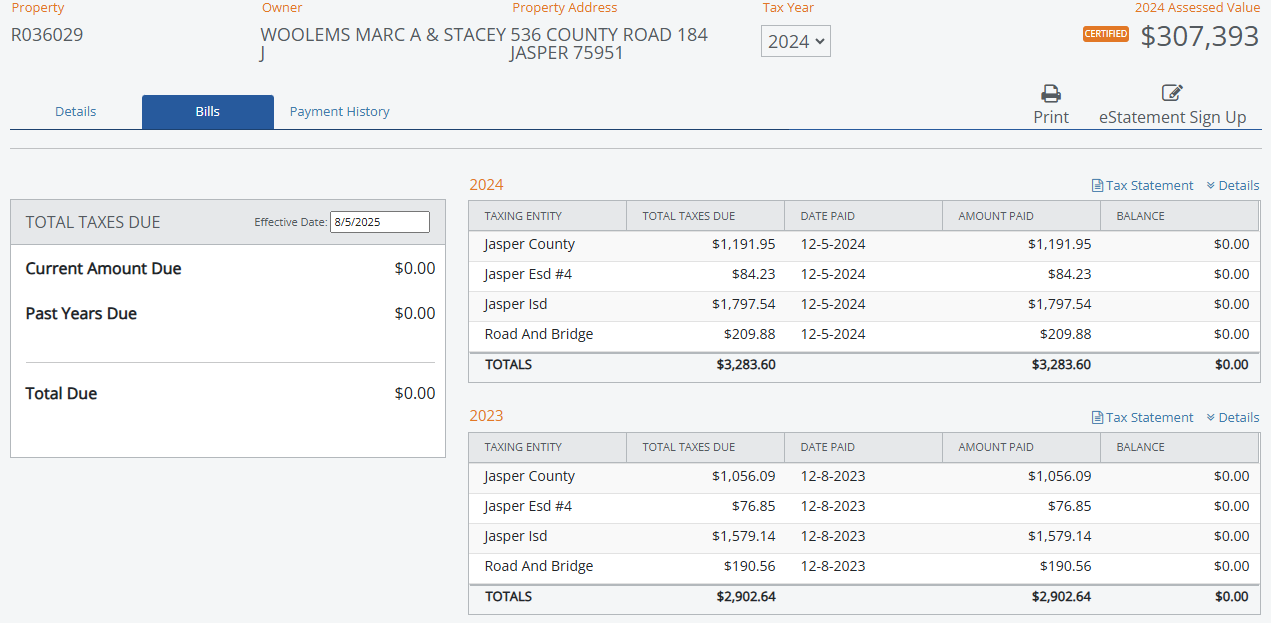Click the Taxing Entity header in 2024 table
This screenshot has width=1271, height=623.
pyautogui.click(x=523, y=216)
